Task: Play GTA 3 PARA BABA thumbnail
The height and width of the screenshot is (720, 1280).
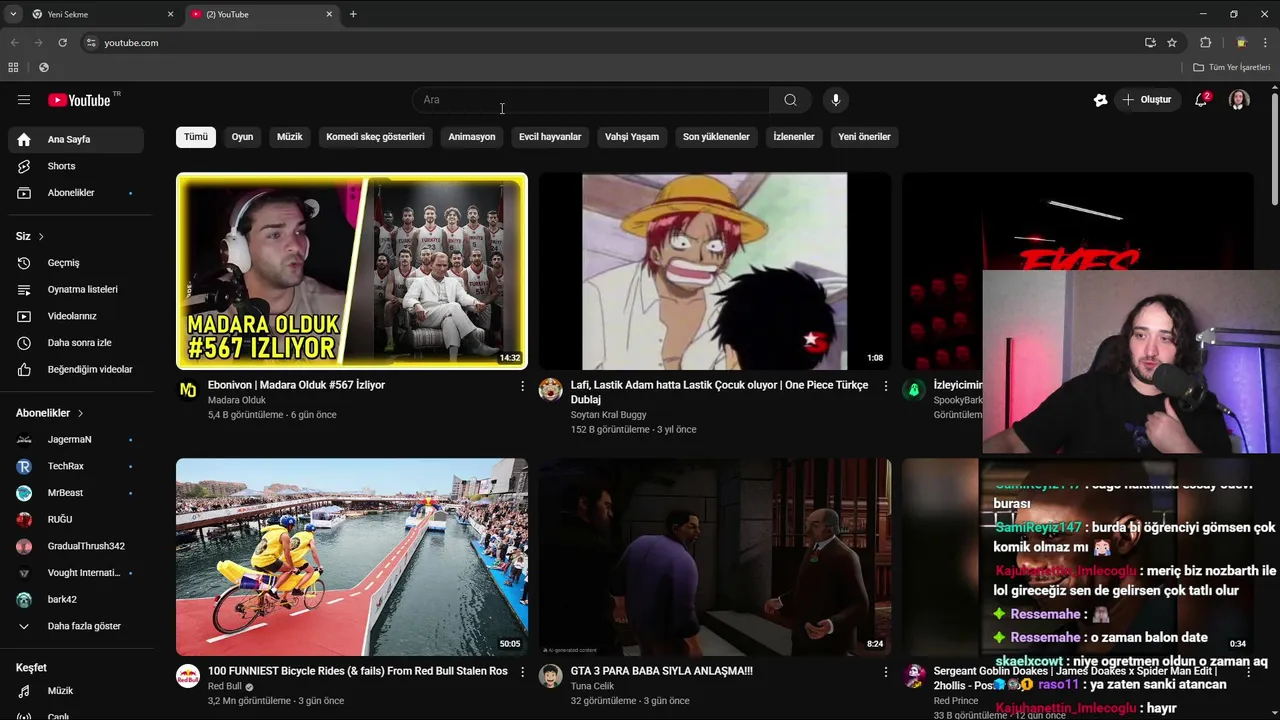Action: coord(715,557)
